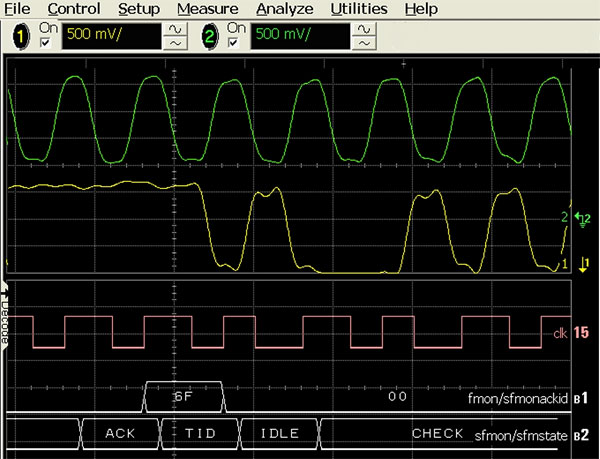Click the clk digital channel label
The image size is (600, 459).
click(x=560, y=334)
